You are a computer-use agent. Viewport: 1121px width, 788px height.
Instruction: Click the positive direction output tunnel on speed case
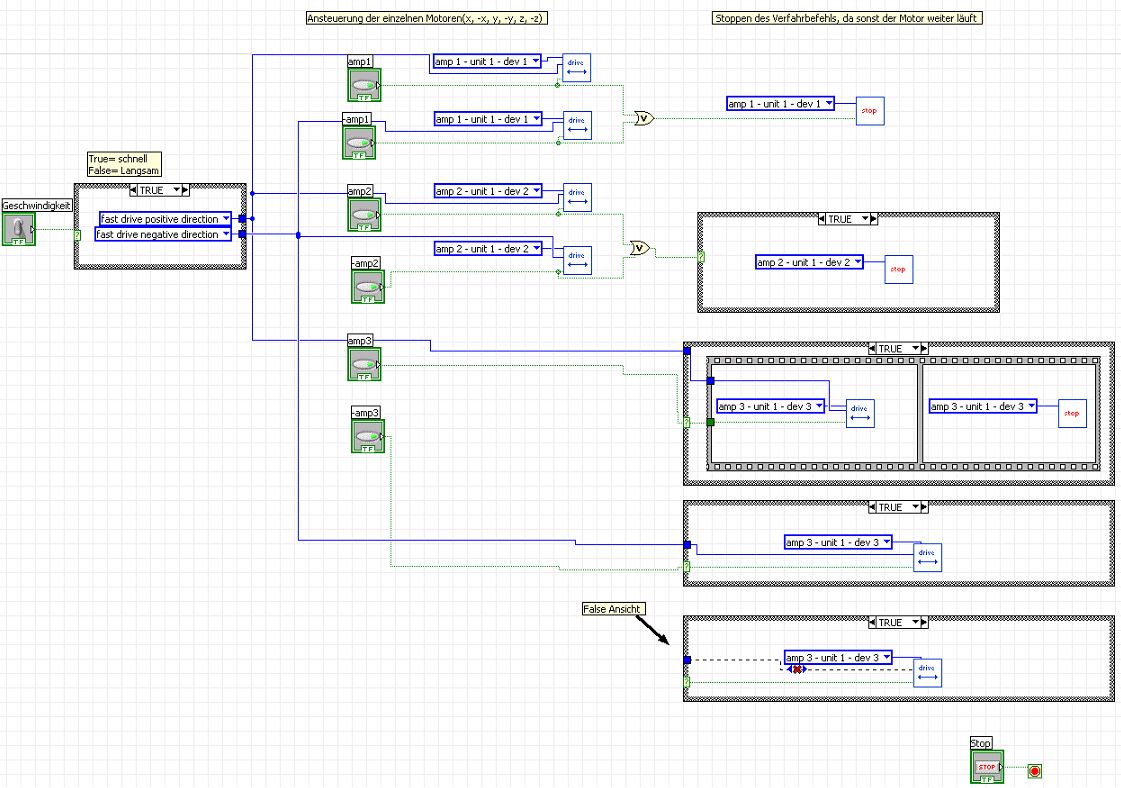click(x=242, y=219)
